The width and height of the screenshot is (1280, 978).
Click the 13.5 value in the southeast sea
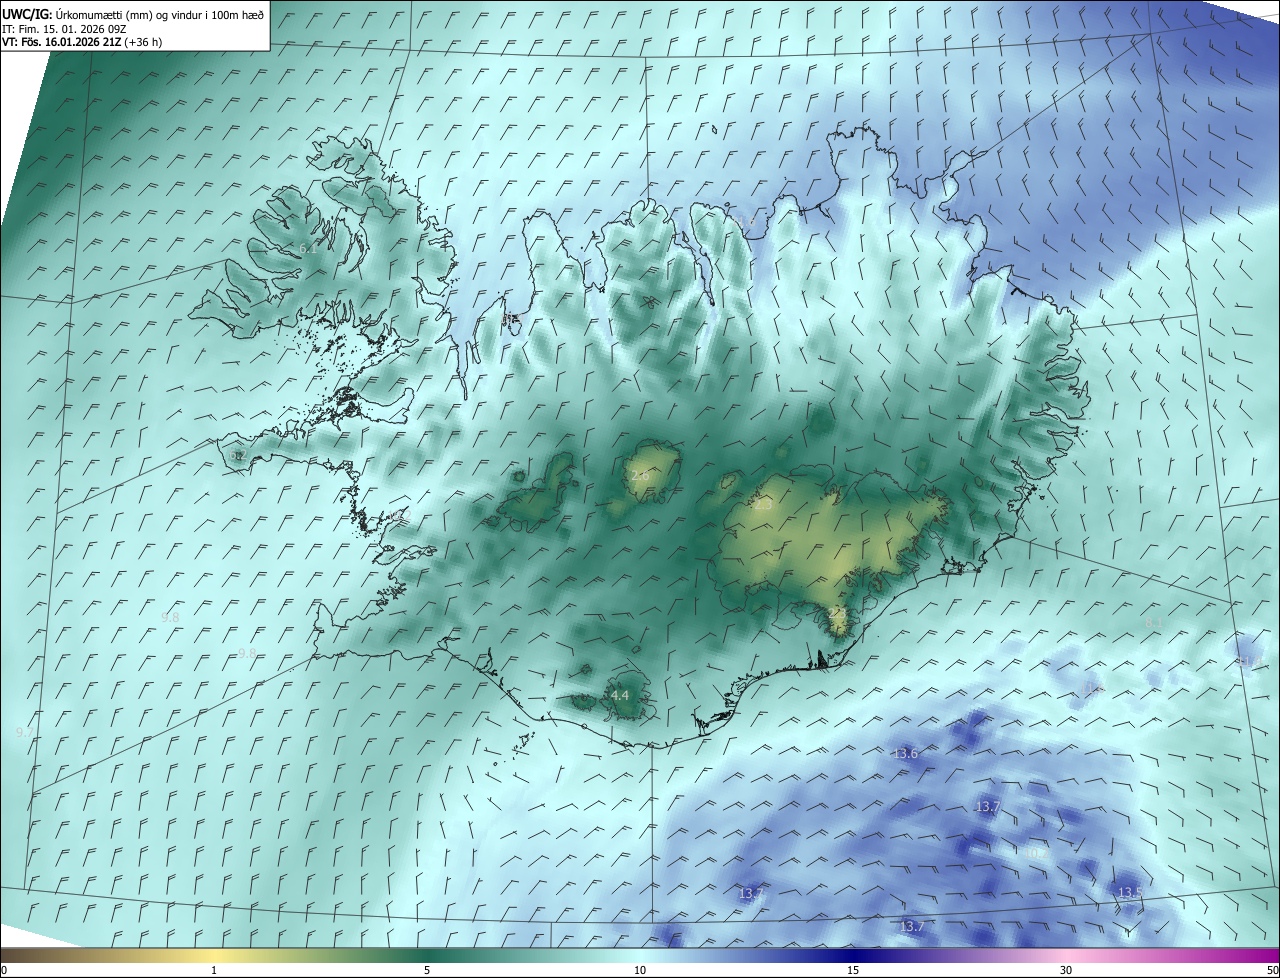tap(1130, 892)
